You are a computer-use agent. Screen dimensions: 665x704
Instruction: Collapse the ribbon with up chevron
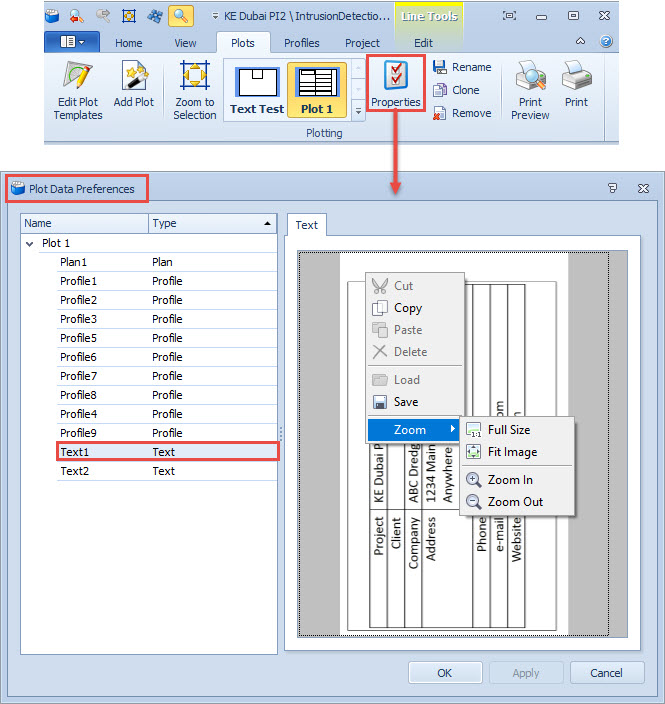pyautogui.click(x=580, y=41)
